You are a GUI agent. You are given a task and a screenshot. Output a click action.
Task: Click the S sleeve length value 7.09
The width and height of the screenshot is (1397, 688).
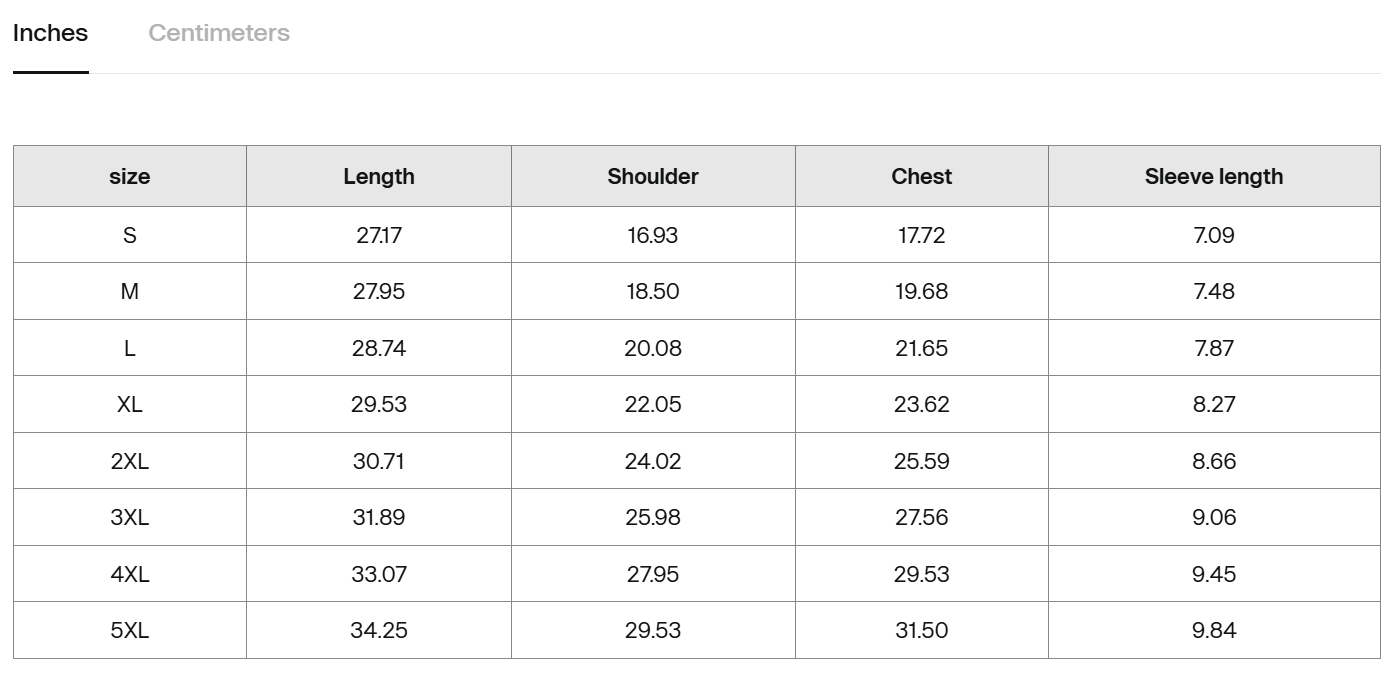1214,235
